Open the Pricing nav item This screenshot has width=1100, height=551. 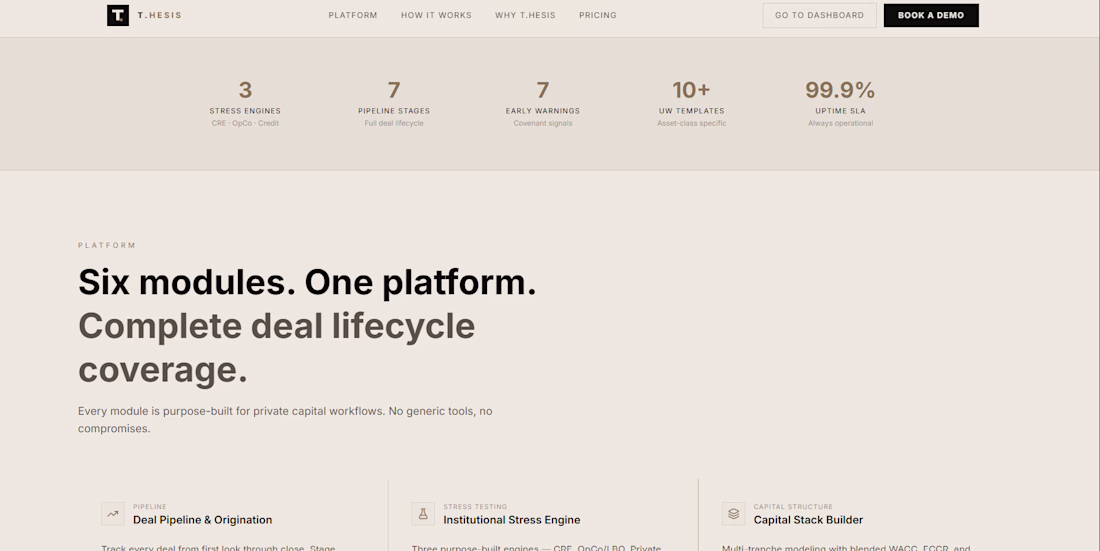(x=598, y=15)
